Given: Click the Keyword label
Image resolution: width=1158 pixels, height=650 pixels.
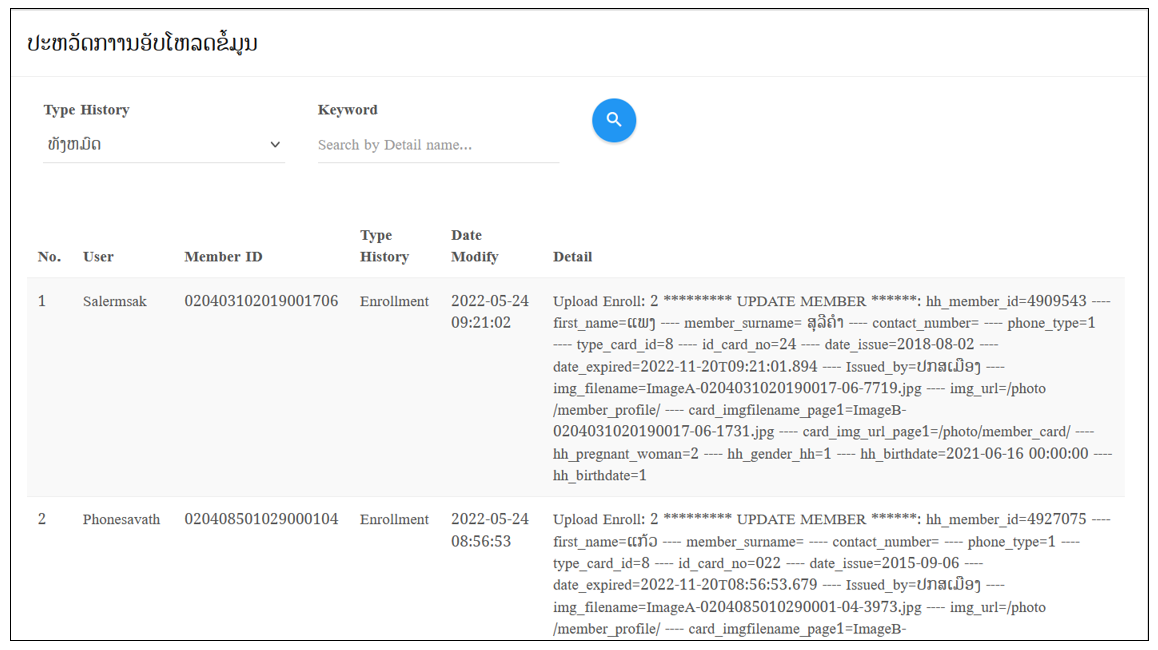Looking at the screenshot, I should pos(347,110).
